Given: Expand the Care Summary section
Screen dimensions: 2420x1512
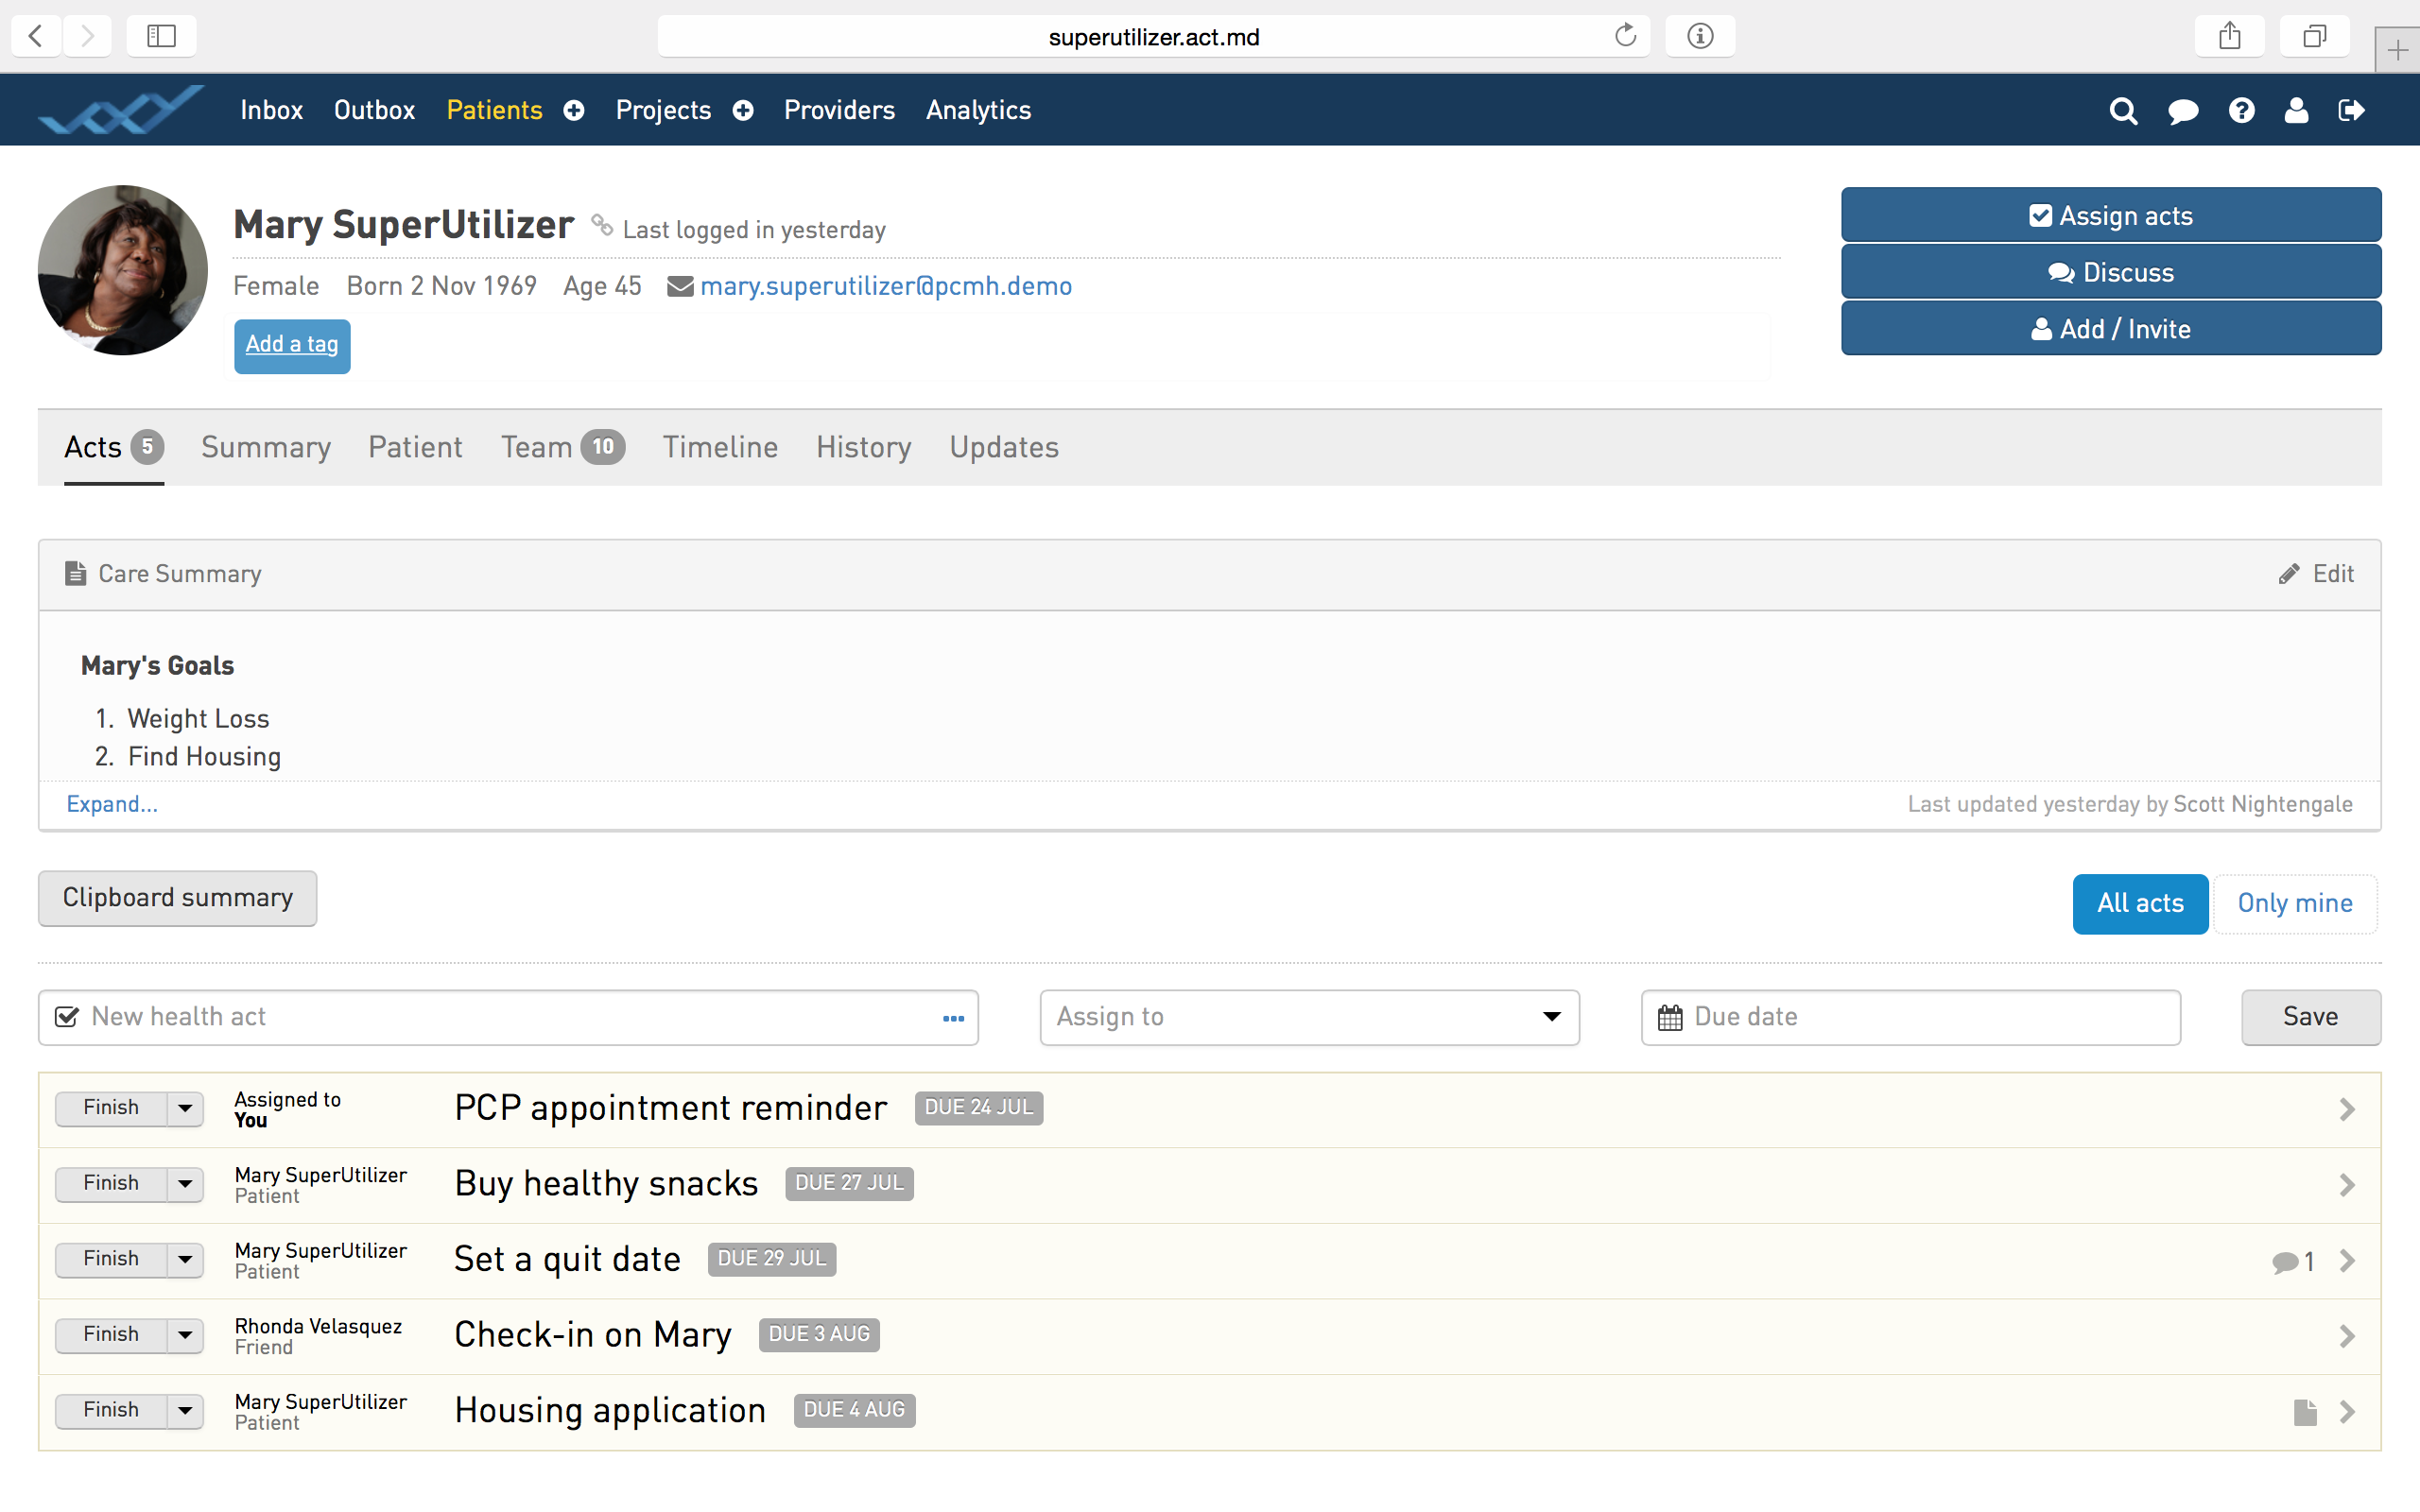Looking at the screenshot, I should click(112, 805).
